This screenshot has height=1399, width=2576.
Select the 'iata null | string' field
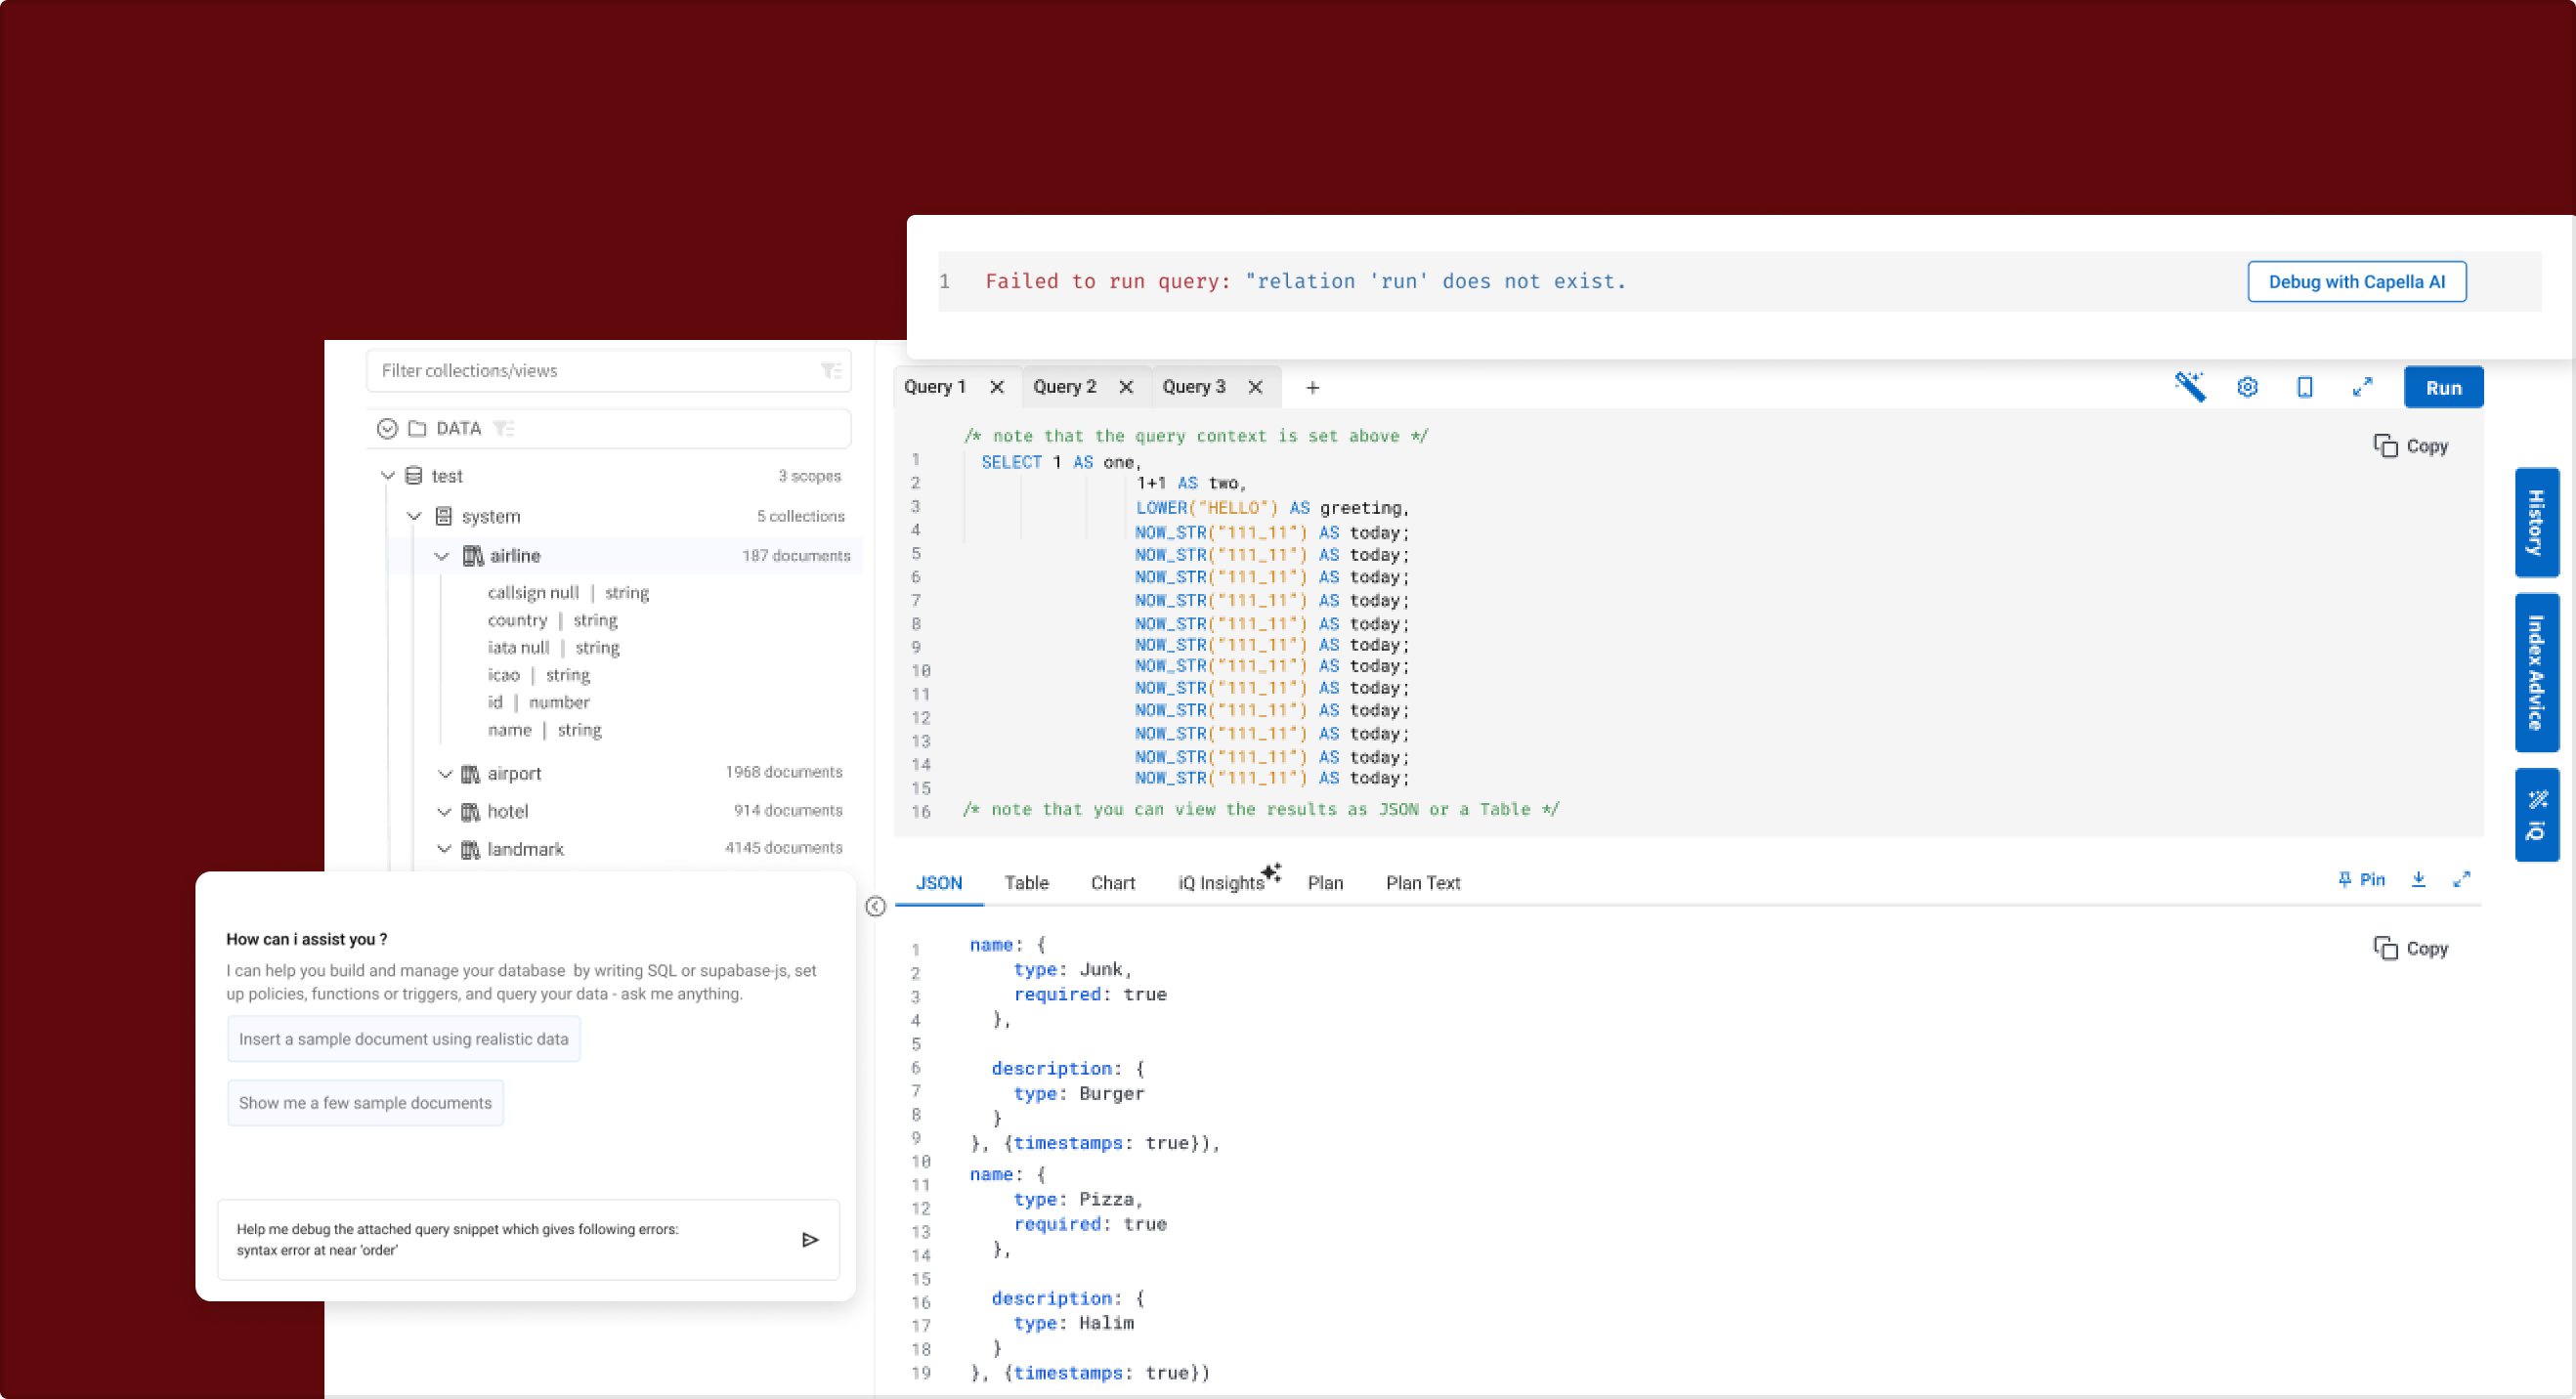point(553,648)
